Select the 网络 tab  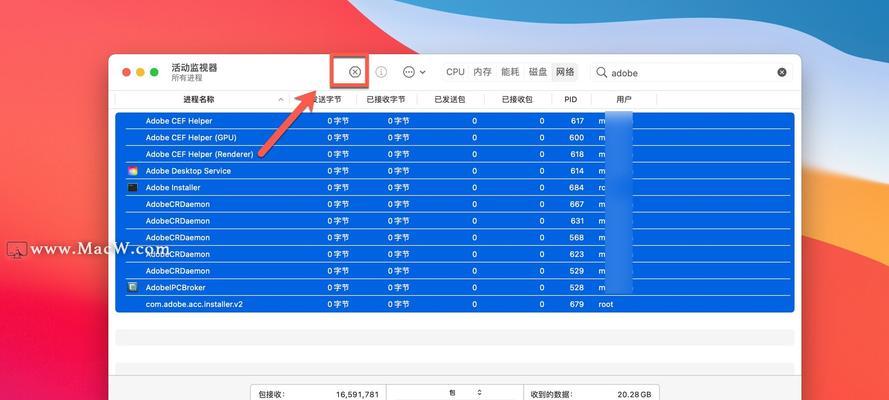point(565,72)
